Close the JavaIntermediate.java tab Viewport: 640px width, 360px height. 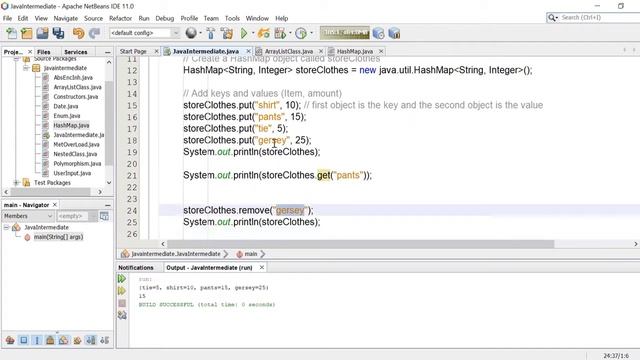click(248, 51)
